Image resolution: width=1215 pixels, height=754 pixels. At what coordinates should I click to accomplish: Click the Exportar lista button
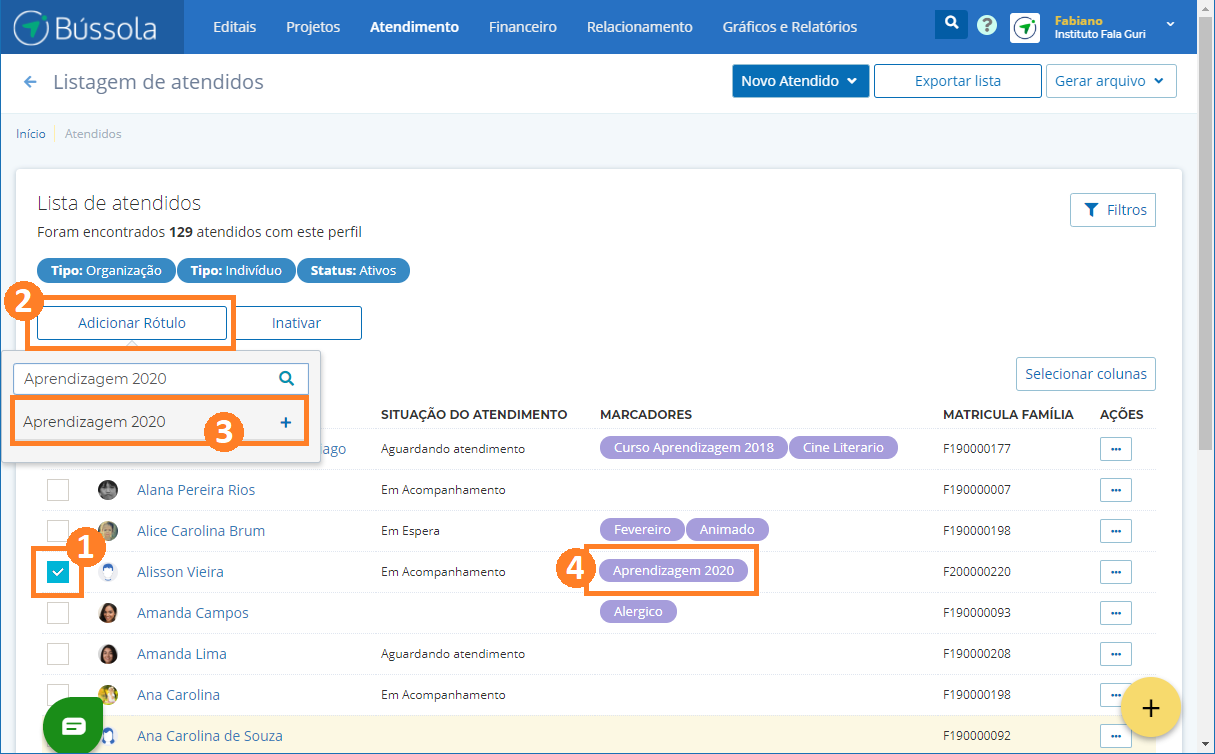click(957, 81)
